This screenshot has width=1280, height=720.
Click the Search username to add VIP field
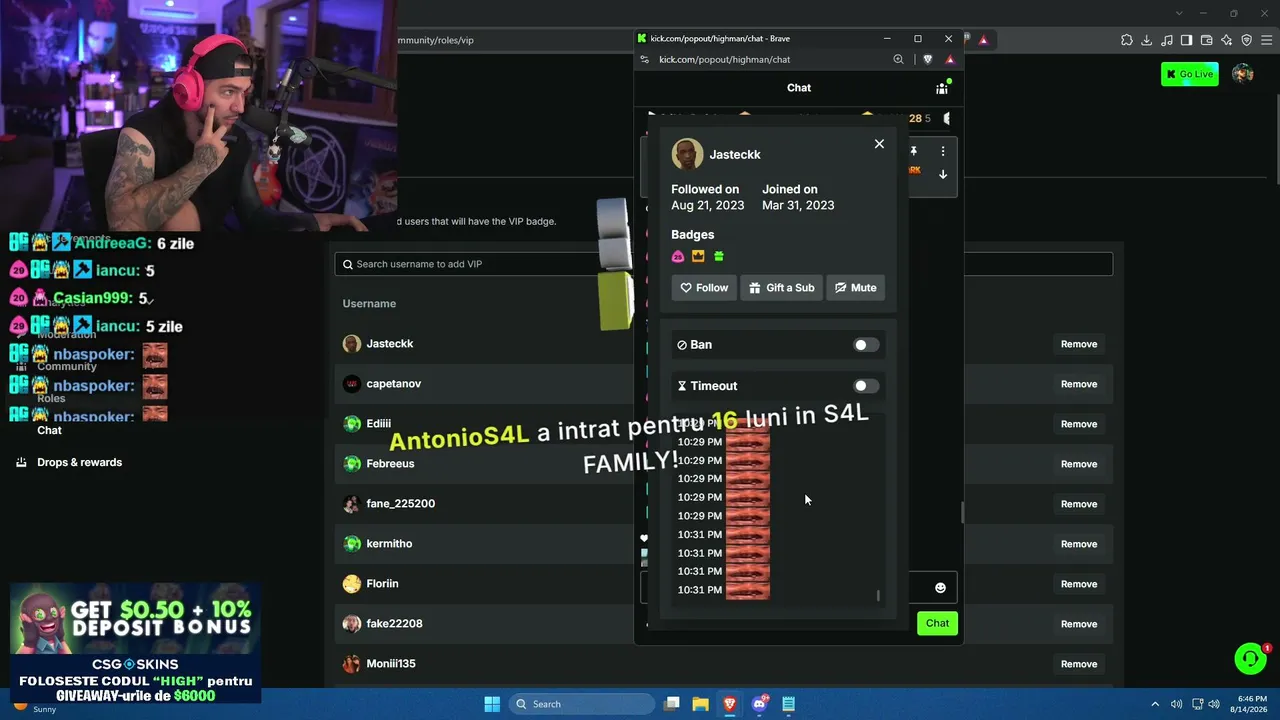(723, 264)
